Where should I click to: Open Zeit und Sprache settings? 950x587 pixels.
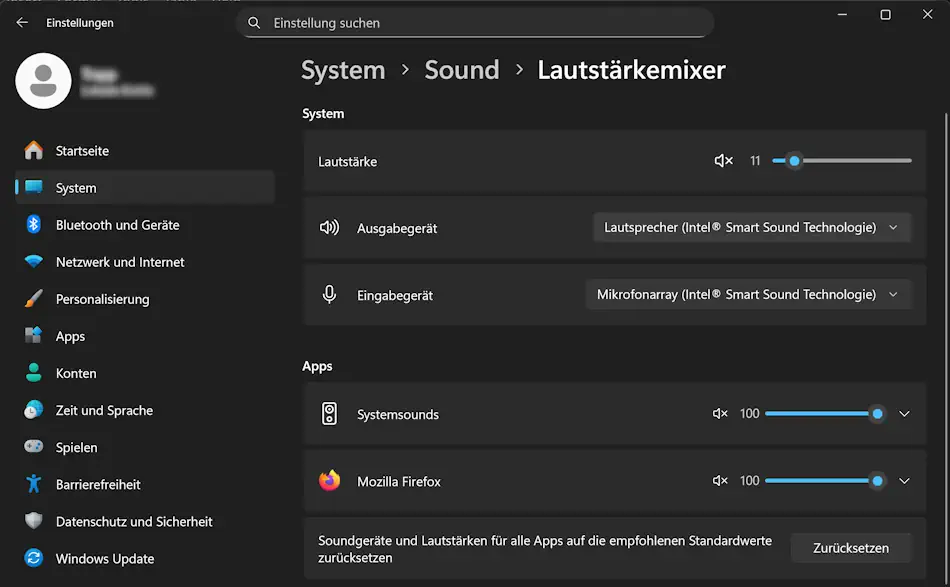tap(105, 410)
